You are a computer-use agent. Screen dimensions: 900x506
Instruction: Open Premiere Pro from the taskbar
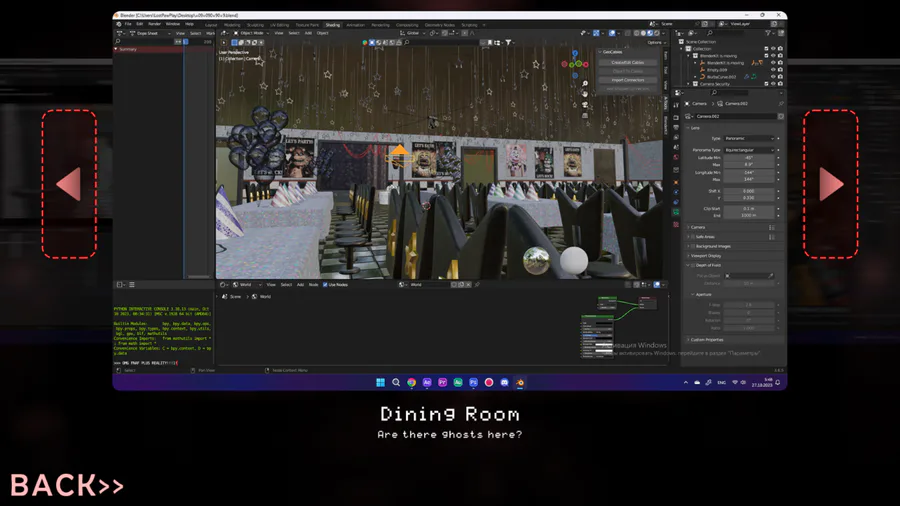coord(443,382)
